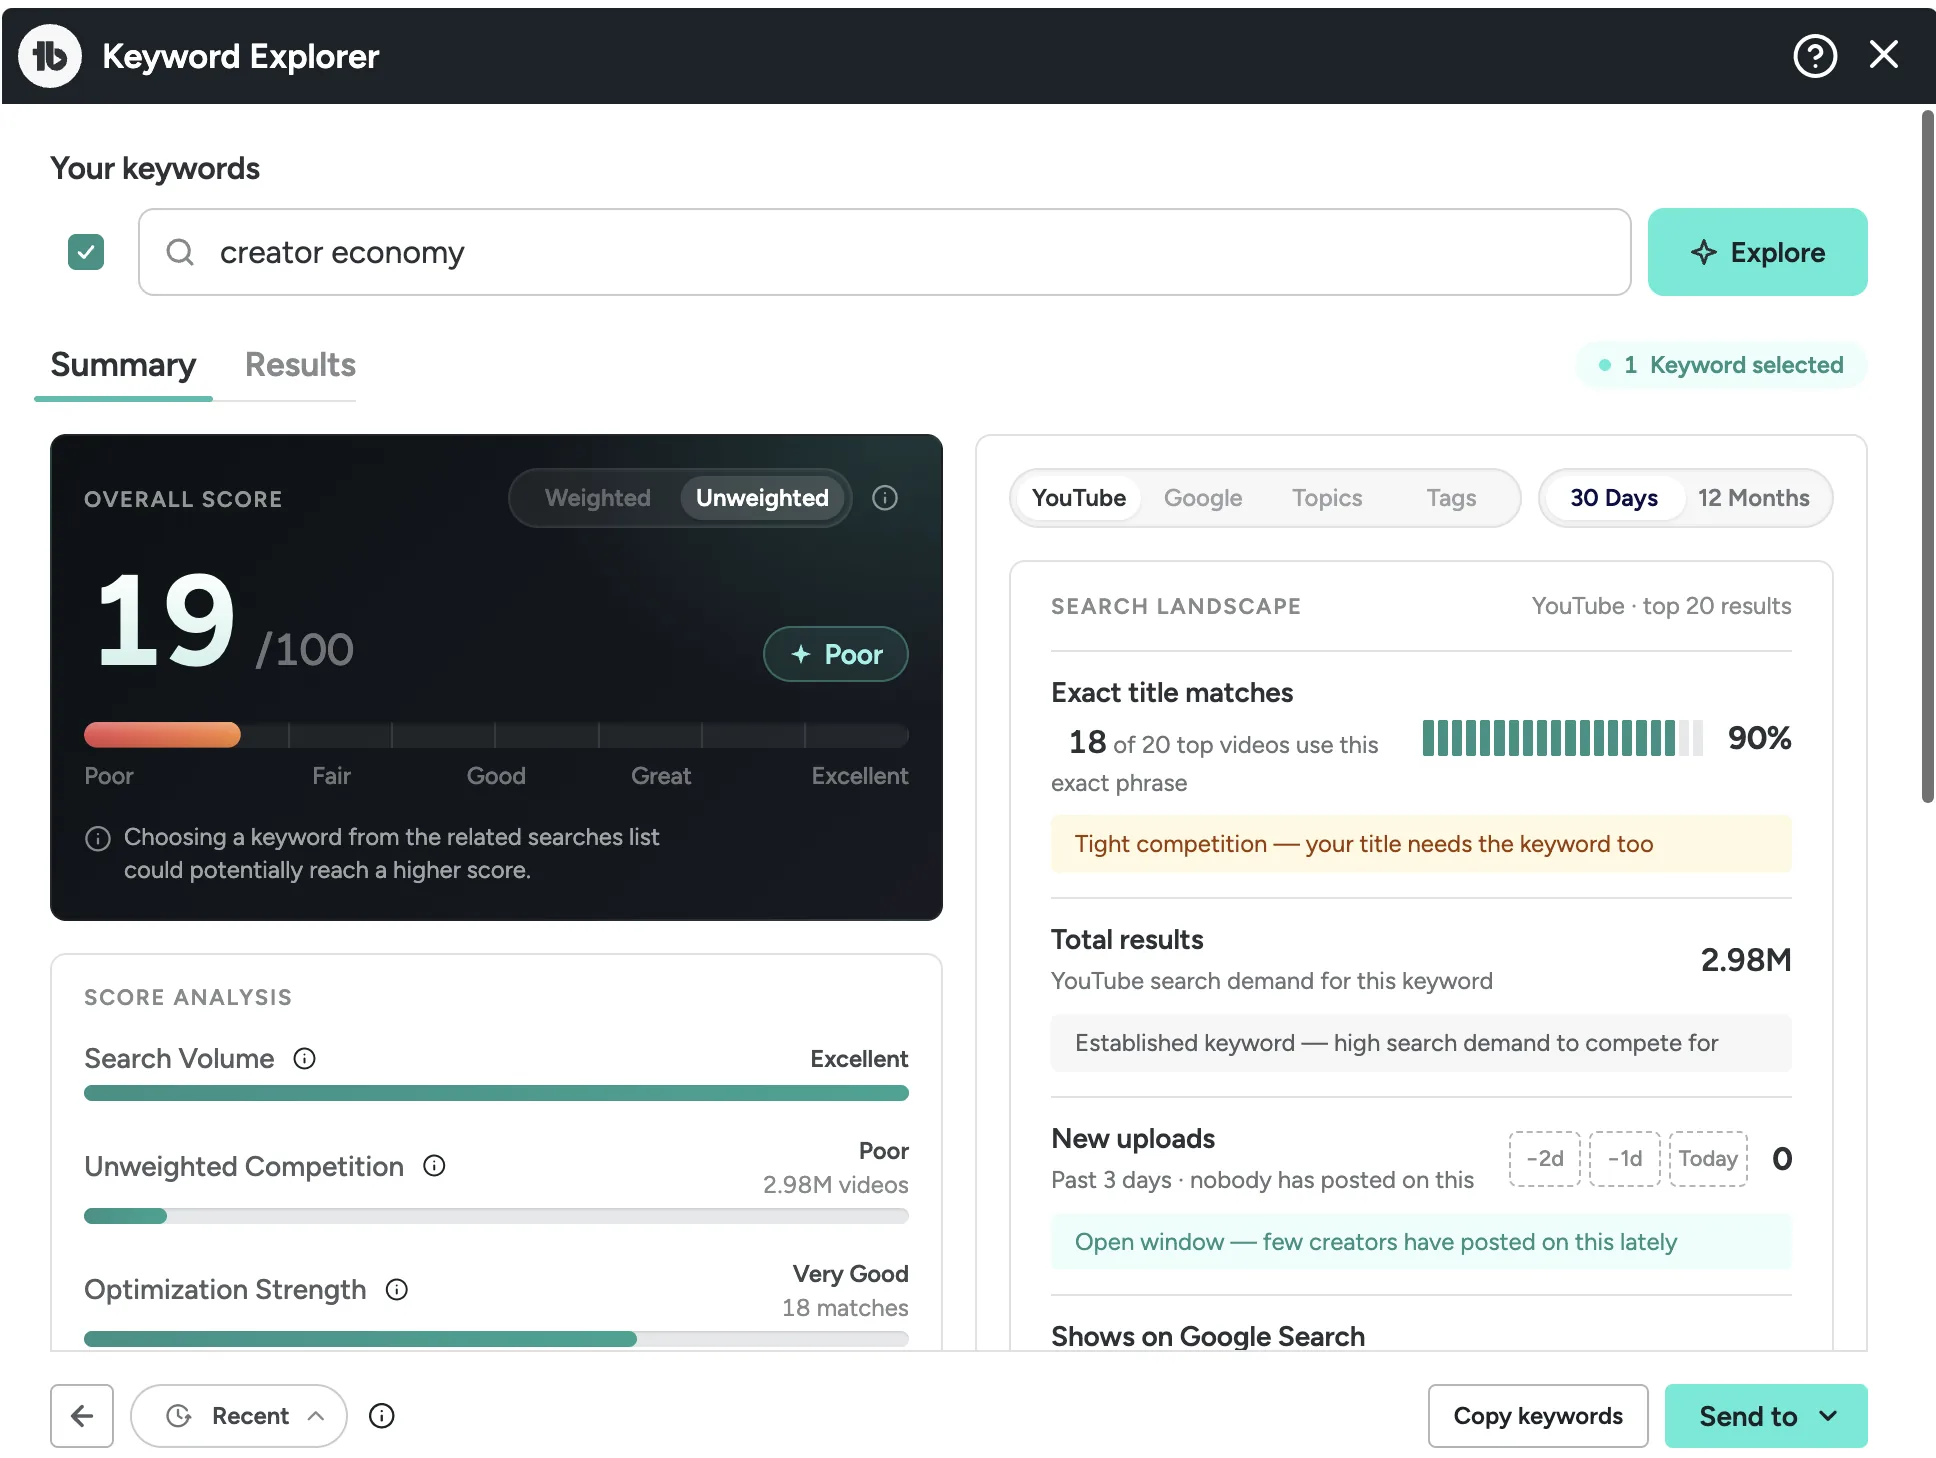Click the keyword search input field
The width and height of the screenshot is (1936, 1458).
884,252
